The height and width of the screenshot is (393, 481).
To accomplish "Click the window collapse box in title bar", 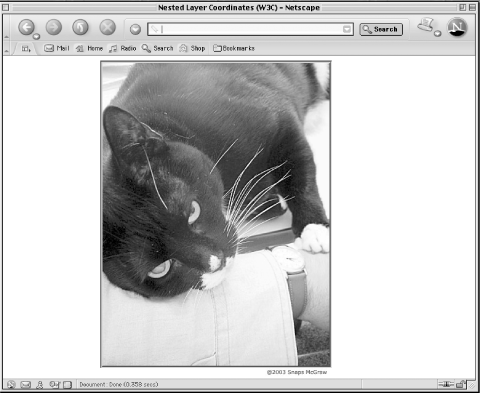I will point(472,7).
